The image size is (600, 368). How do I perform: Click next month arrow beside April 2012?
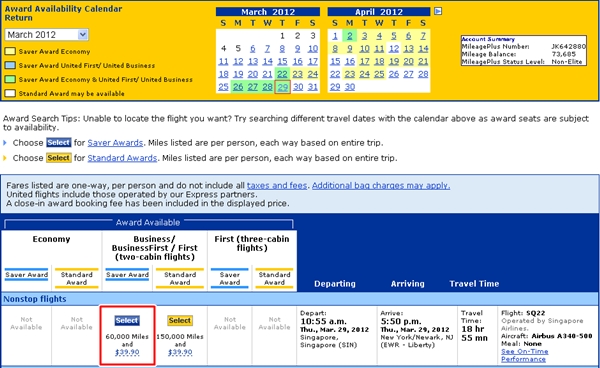438,11
